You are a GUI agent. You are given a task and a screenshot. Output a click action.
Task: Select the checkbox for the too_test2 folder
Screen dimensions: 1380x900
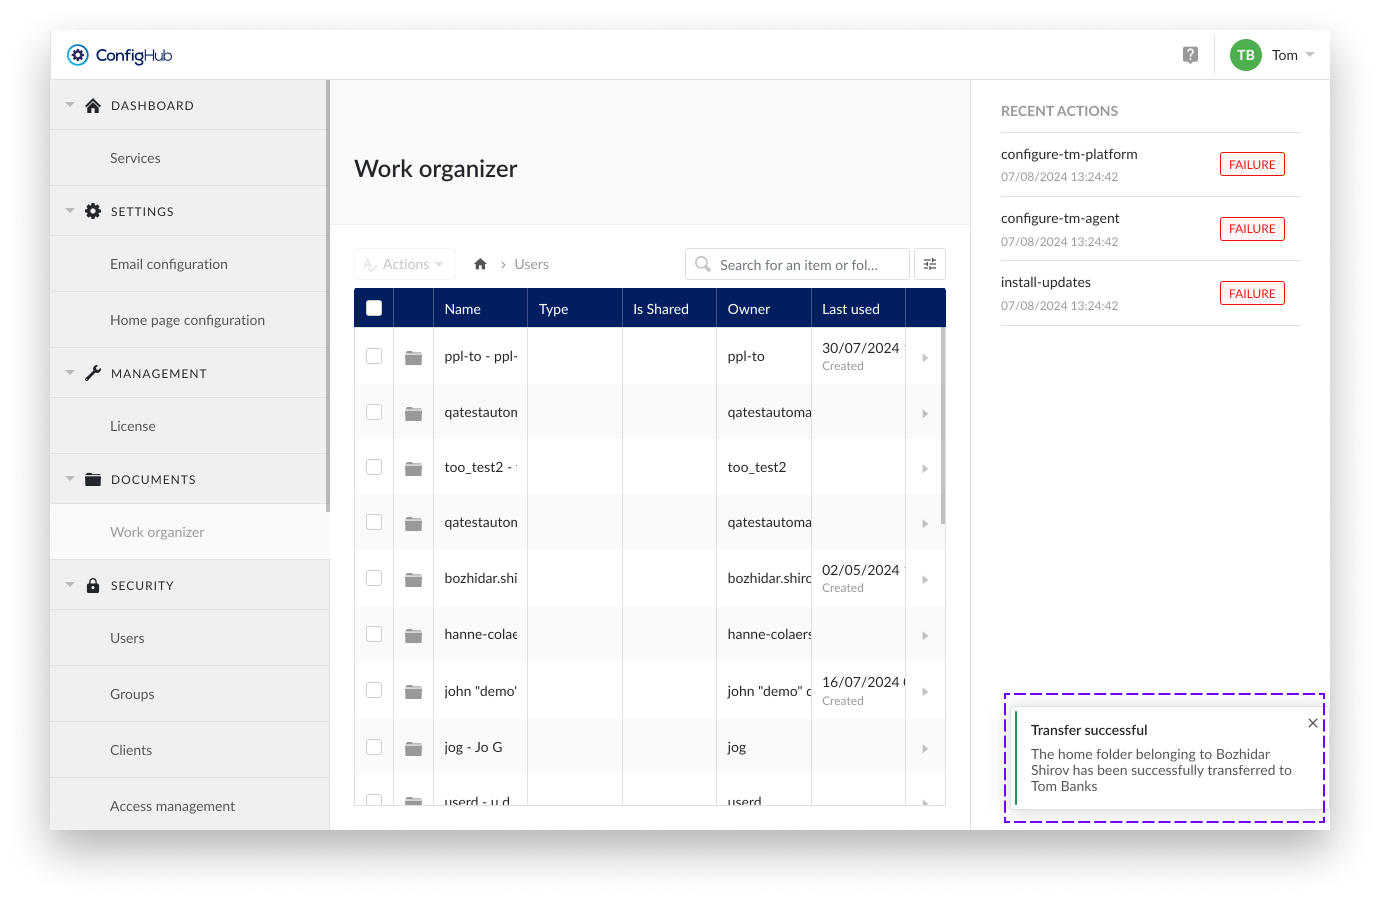click(x=374, y=466)
